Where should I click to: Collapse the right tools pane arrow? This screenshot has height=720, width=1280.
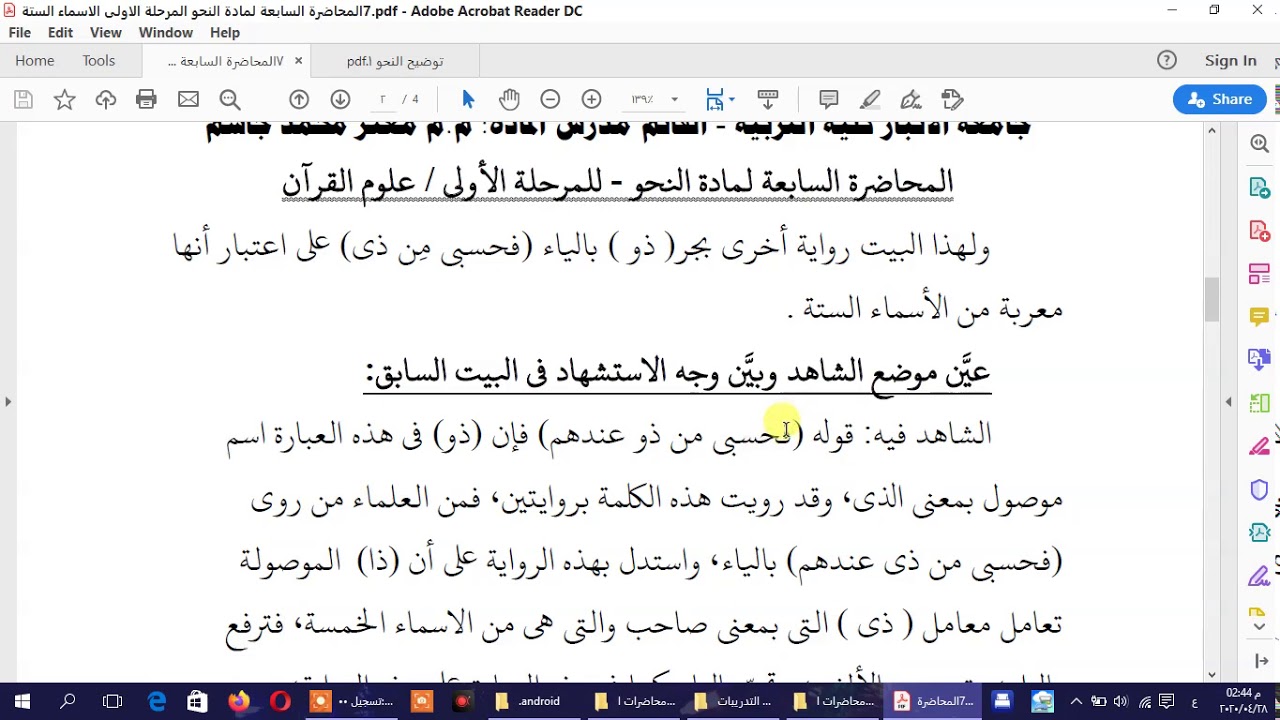tap(1259, 661)
